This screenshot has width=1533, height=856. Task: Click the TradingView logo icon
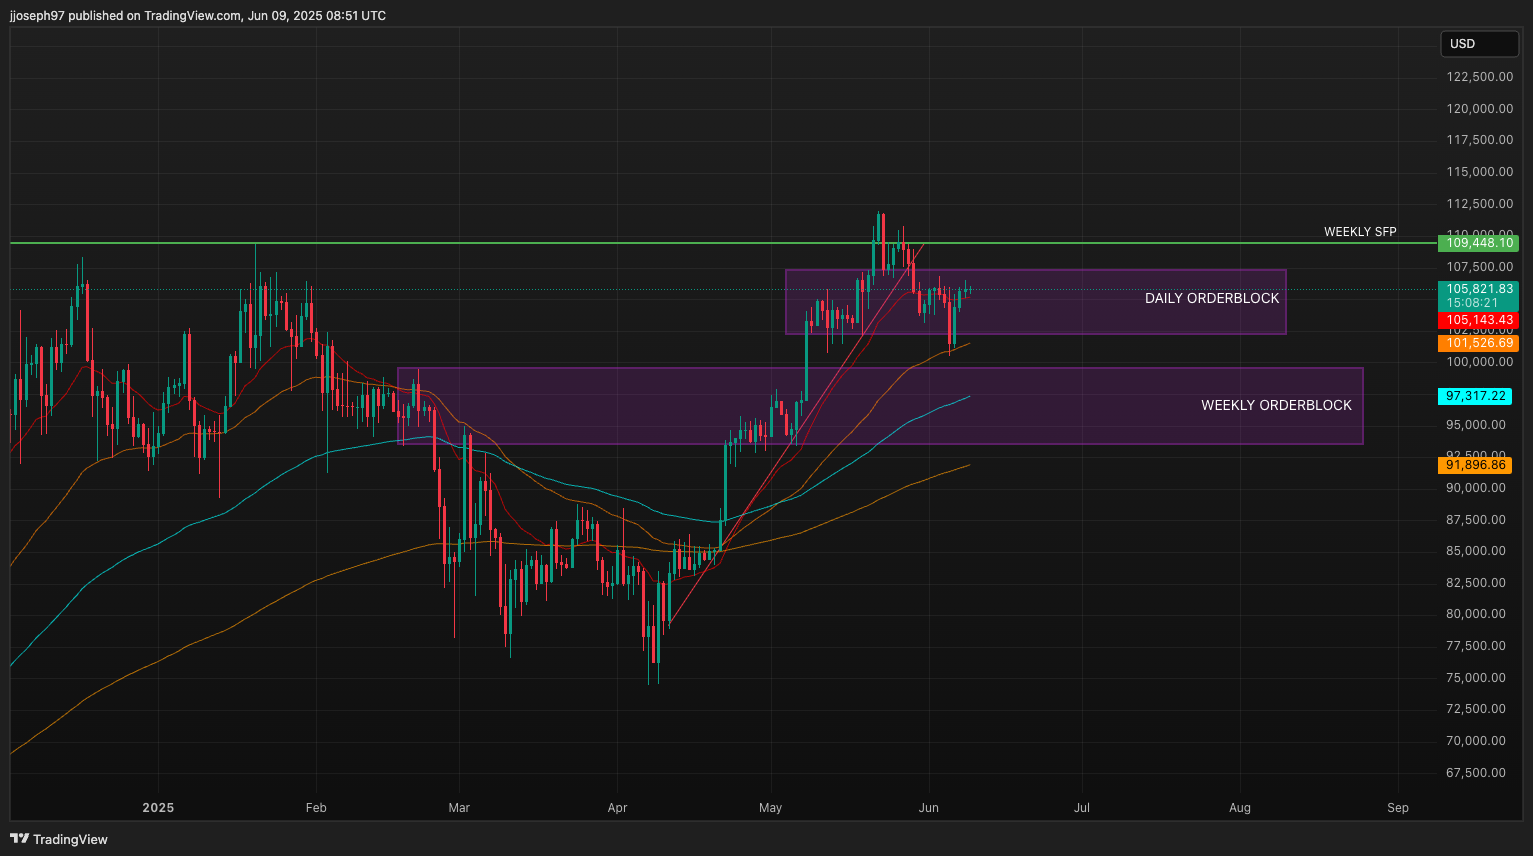19,839
